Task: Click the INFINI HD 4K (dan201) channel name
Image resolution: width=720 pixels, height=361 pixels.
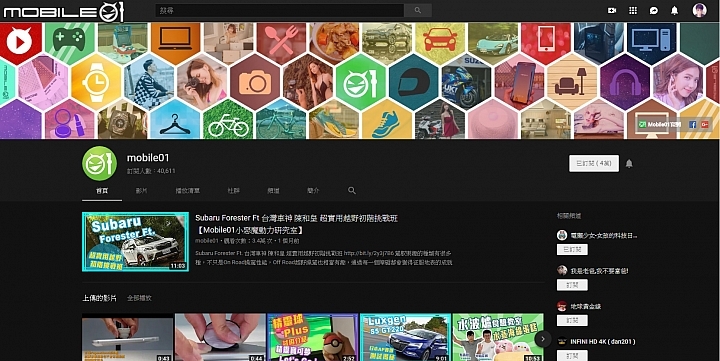Action: tap(603, 342)
